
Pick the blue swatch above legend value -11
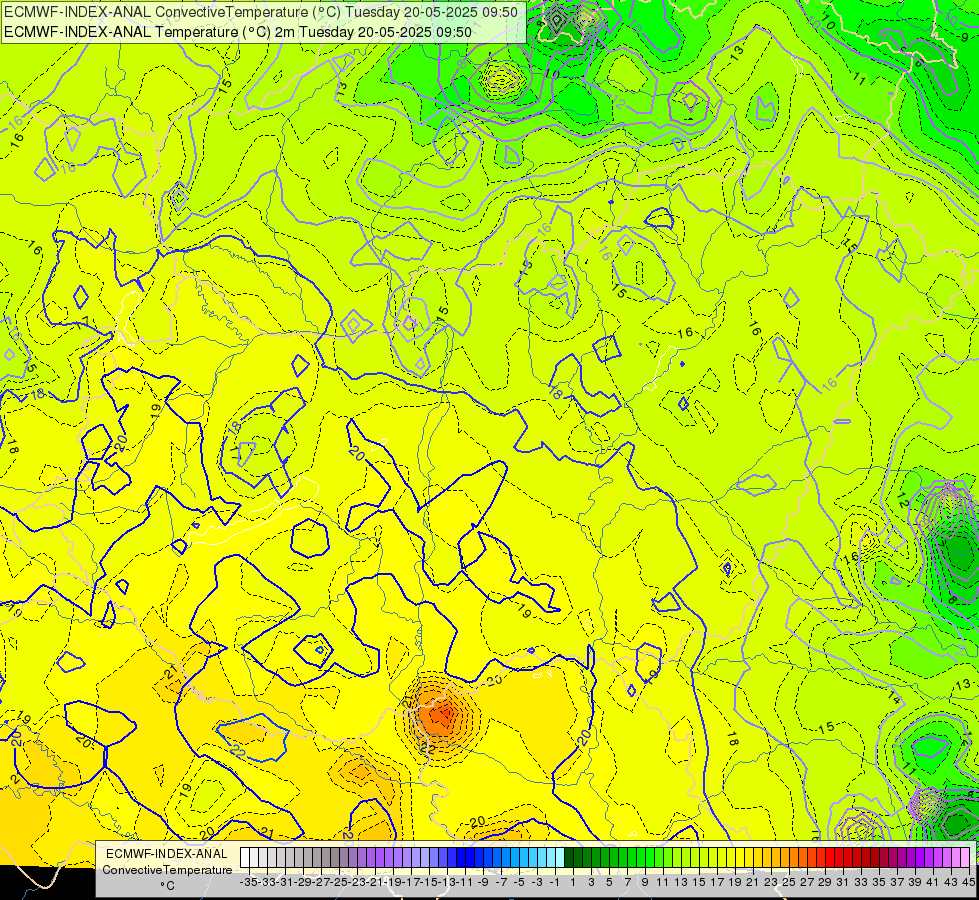(461, 858)
